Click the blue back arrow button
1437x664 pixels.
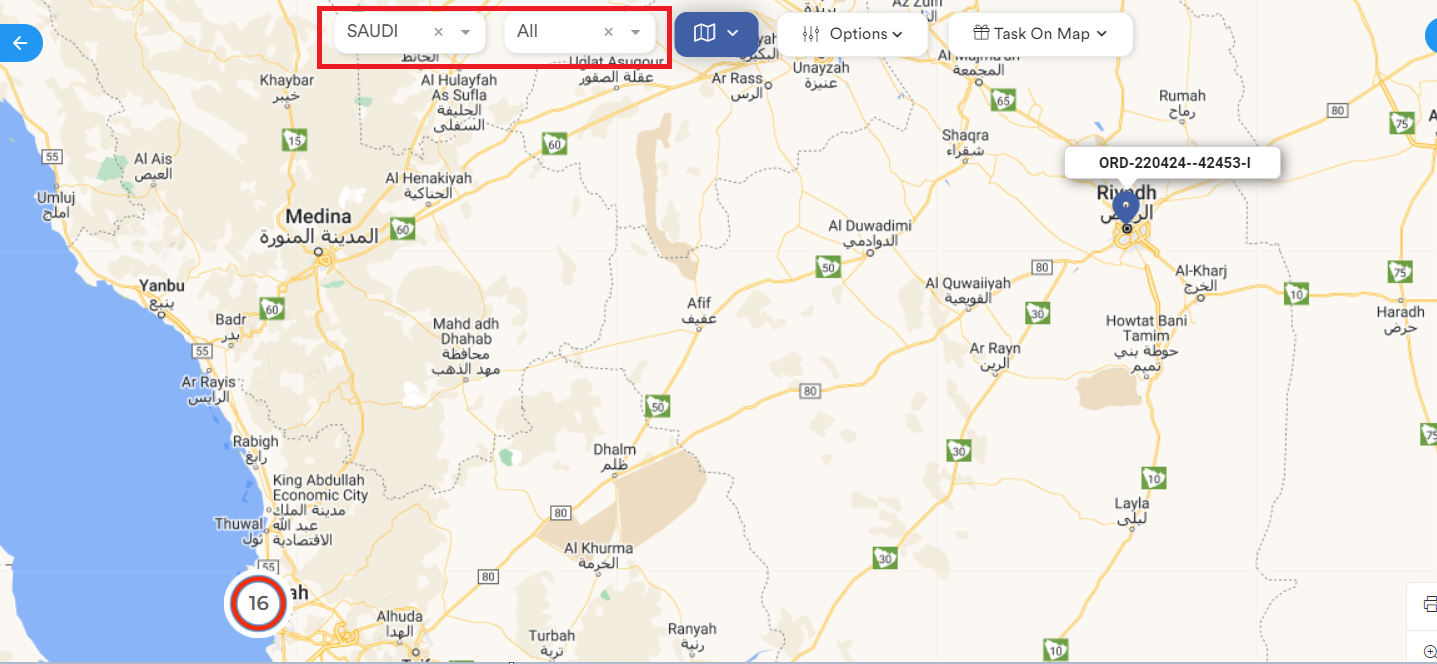[19, 43]
